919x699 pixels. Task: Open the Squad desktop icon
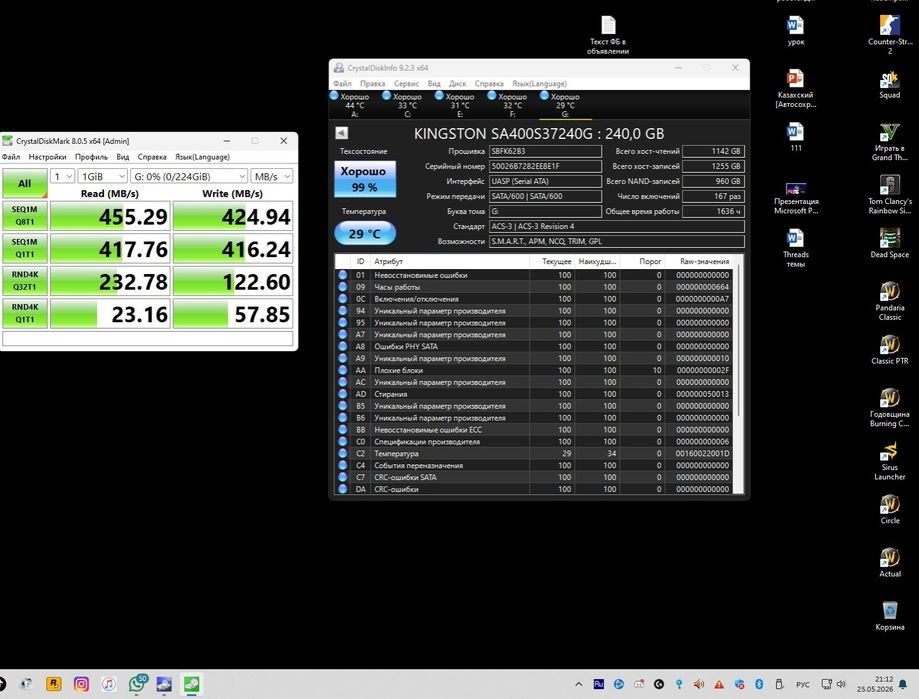coord(889,84)
